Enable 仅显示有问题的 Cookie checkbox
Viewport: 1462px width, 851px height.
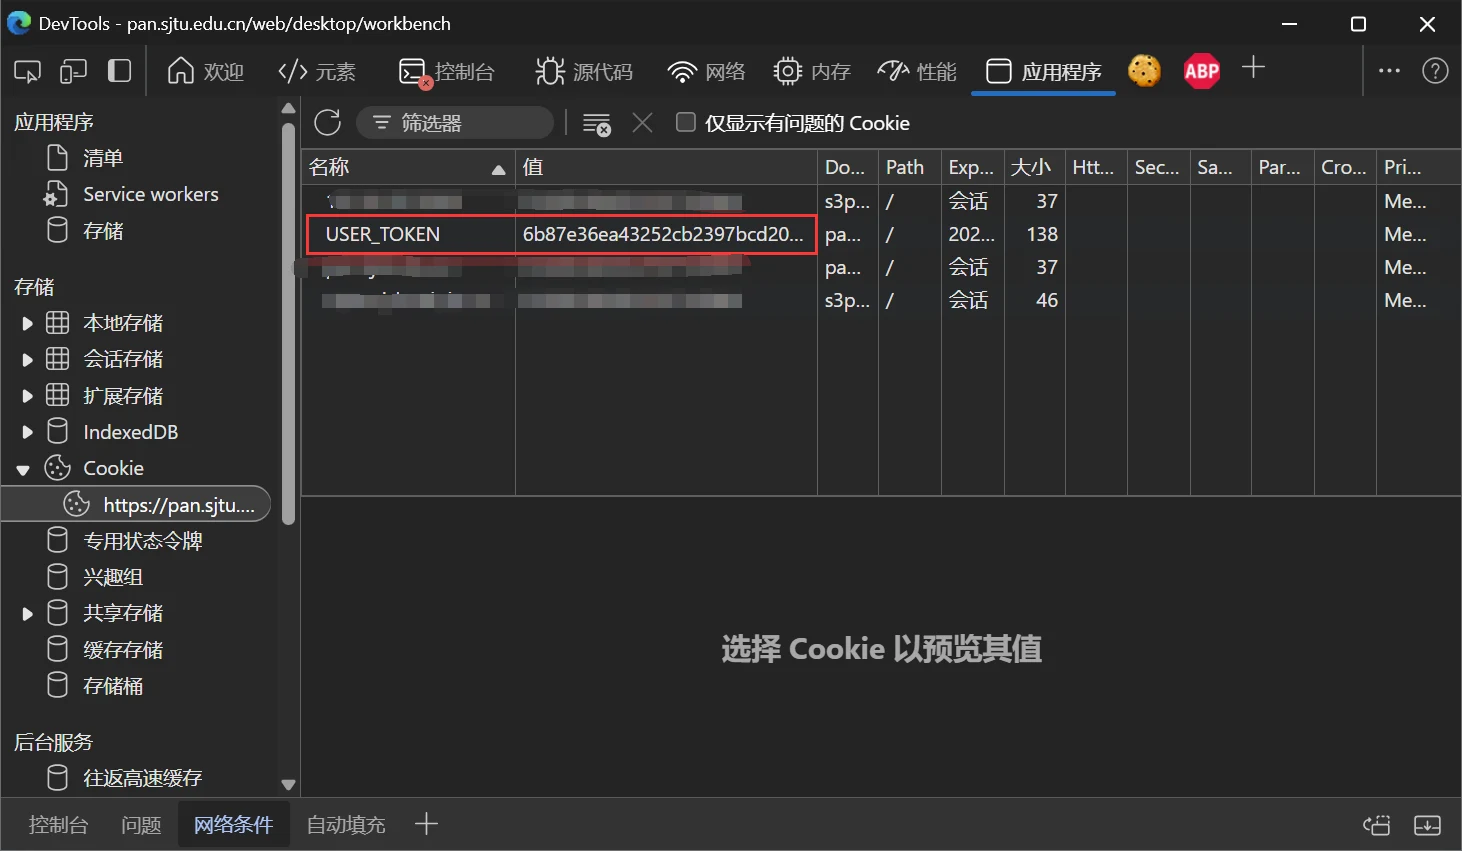[x=686, y=122]
